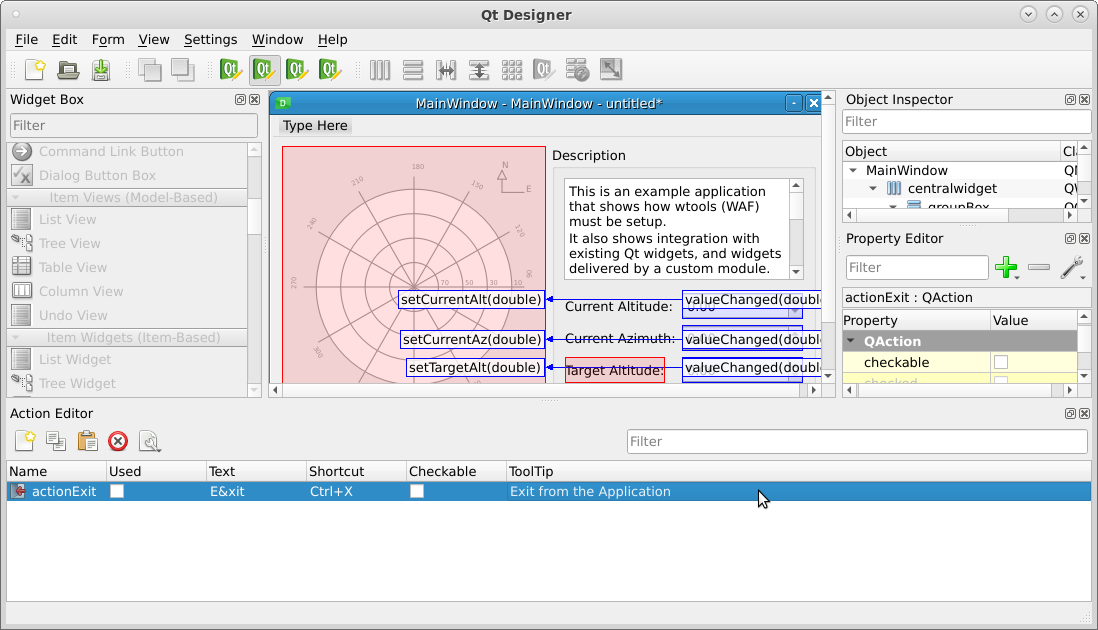
Task: Collapse the QAction property group
Action: coord(851,342)
